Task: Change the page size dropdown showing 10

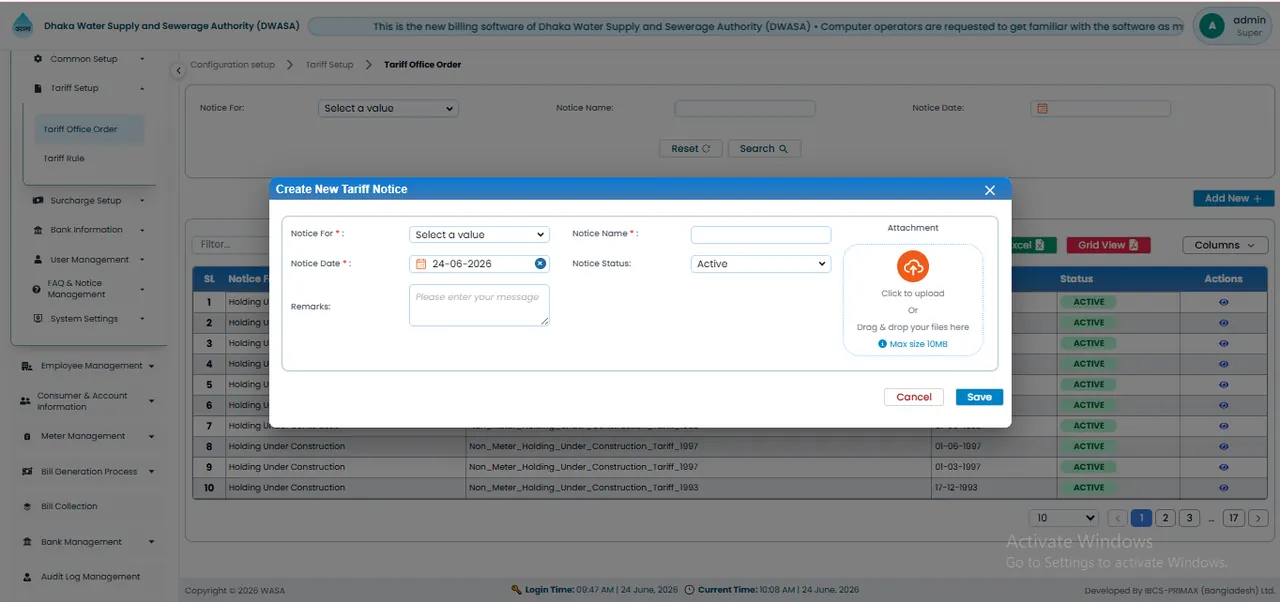Action: [1064, 518]
